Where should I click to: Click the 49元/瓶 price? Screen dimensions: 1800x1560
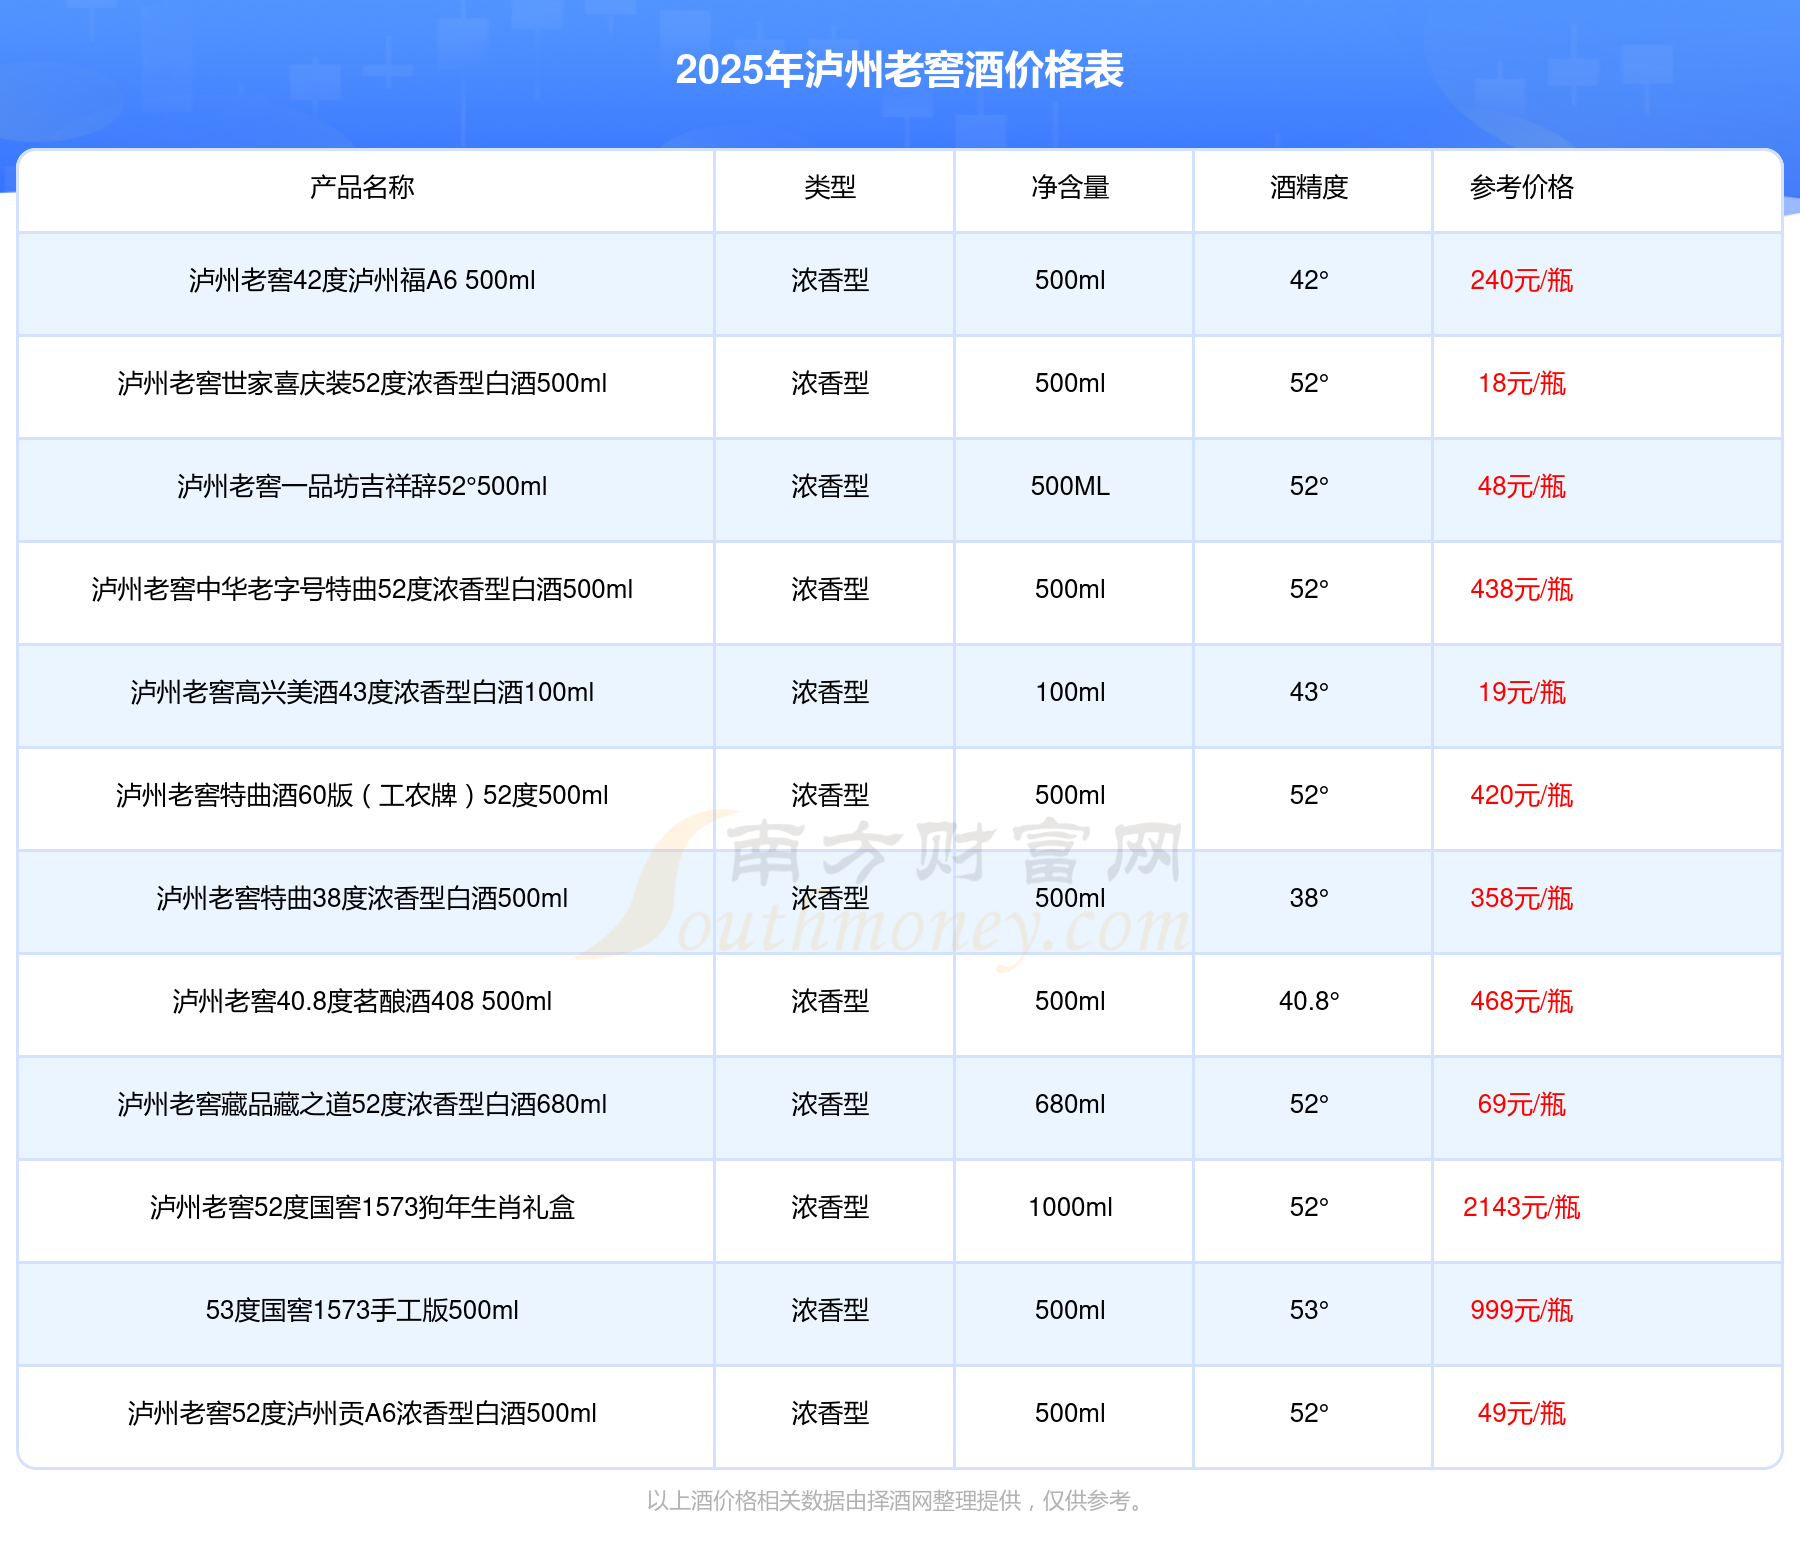point(1522,1413)
